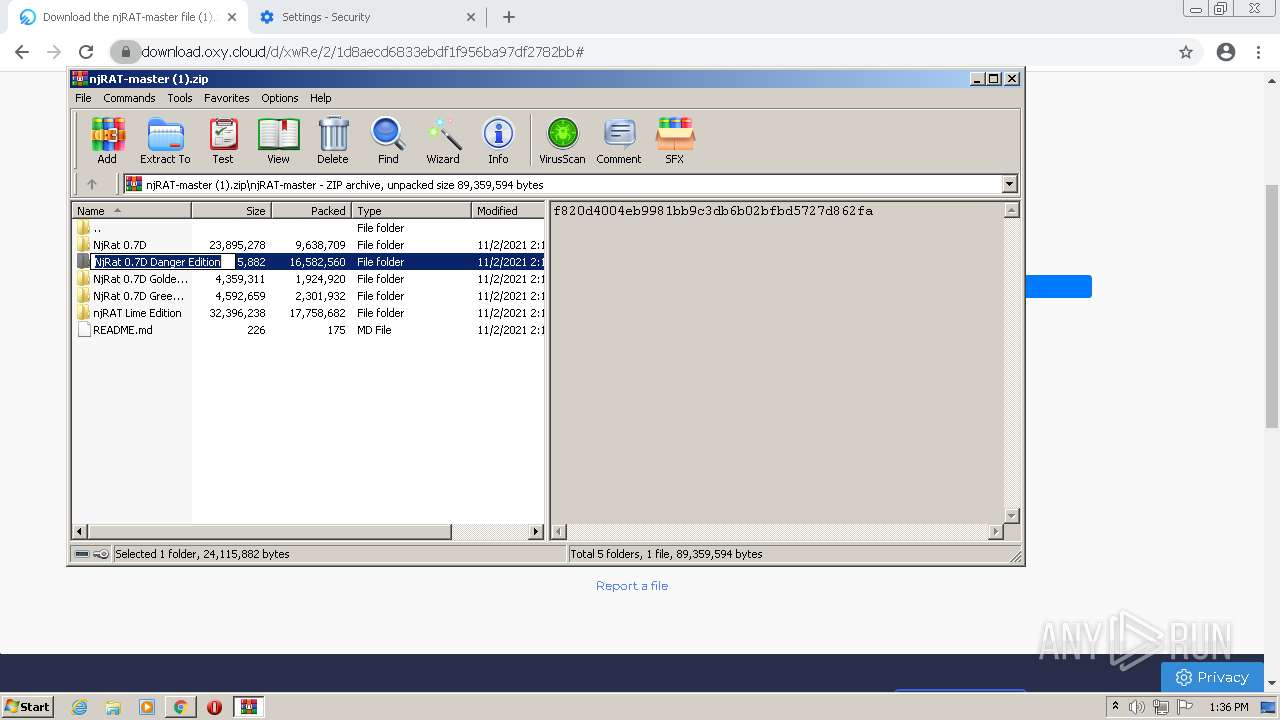The width and height of the screenshot is (1280, 720).
Task: Switch to the njRAT-master download tab
Action: 128,17
